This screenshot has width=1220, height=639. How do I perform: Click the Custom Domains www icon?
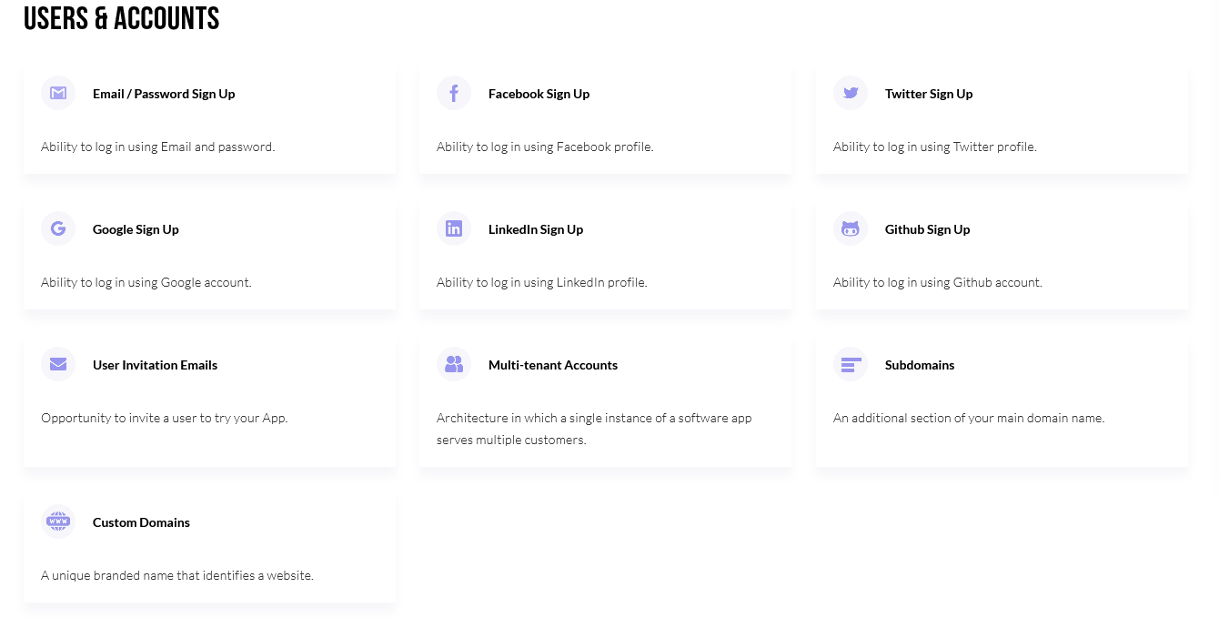[x=58, y=522]
